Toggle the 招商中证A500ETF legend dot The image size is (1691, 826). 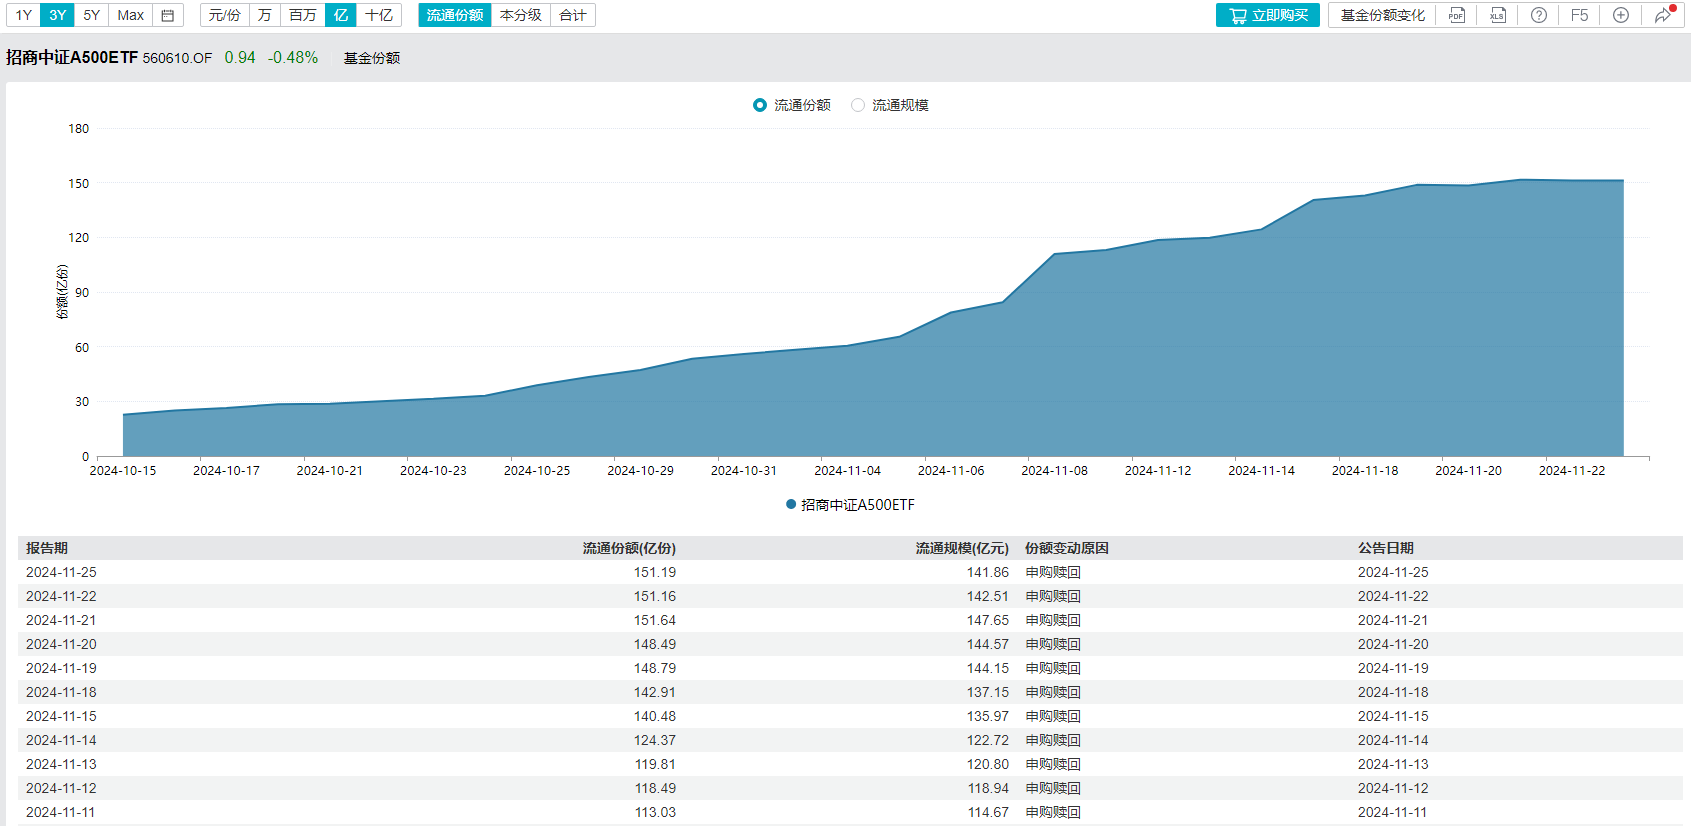(x=791, y=505)
